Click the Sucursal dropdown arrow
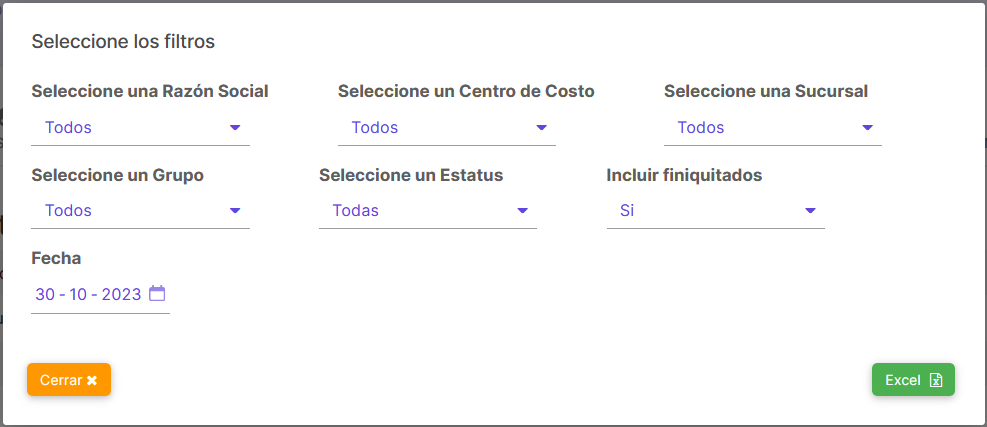 [867, 128]
